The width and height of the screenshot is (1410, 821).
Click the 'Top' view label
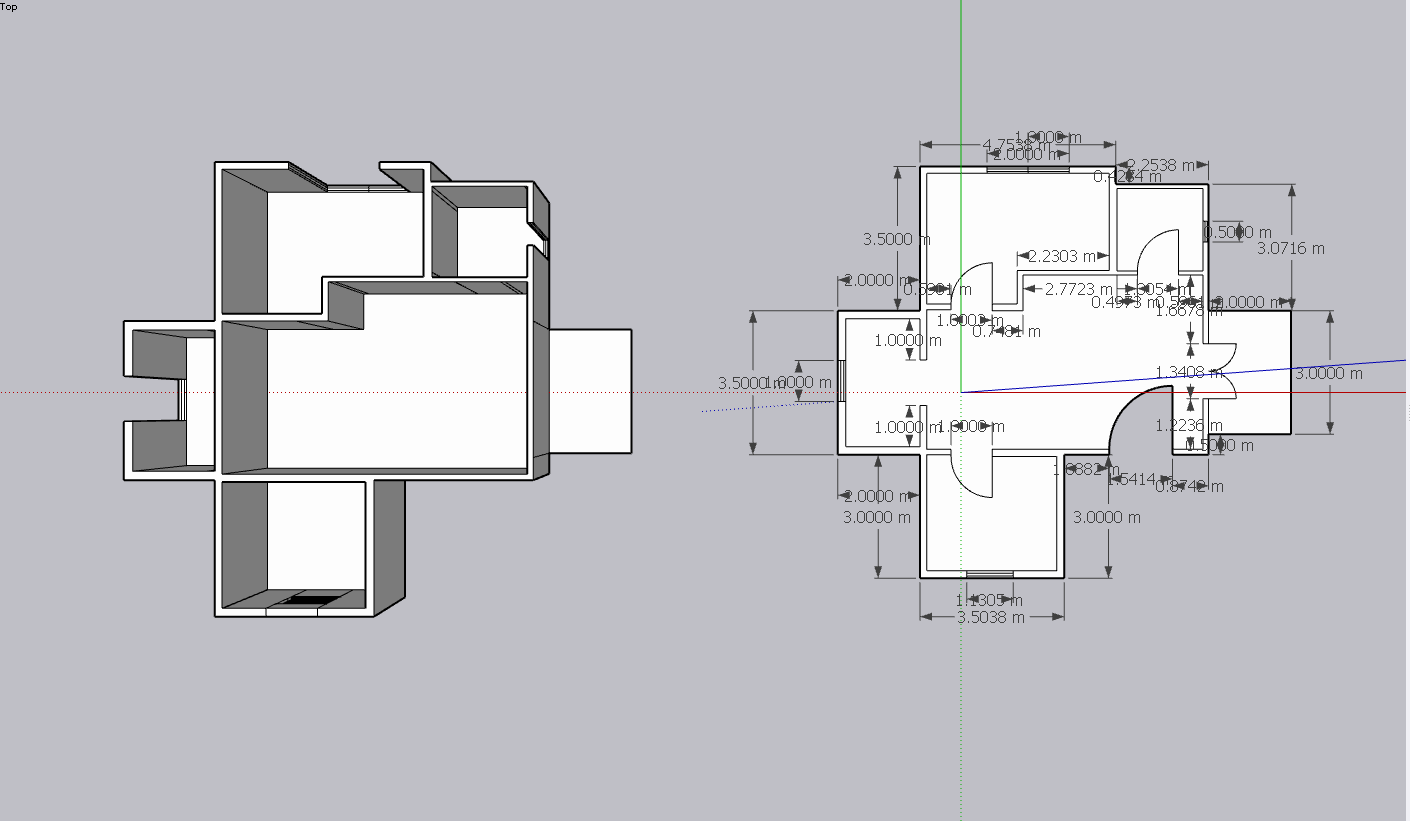tap(8, 6)
